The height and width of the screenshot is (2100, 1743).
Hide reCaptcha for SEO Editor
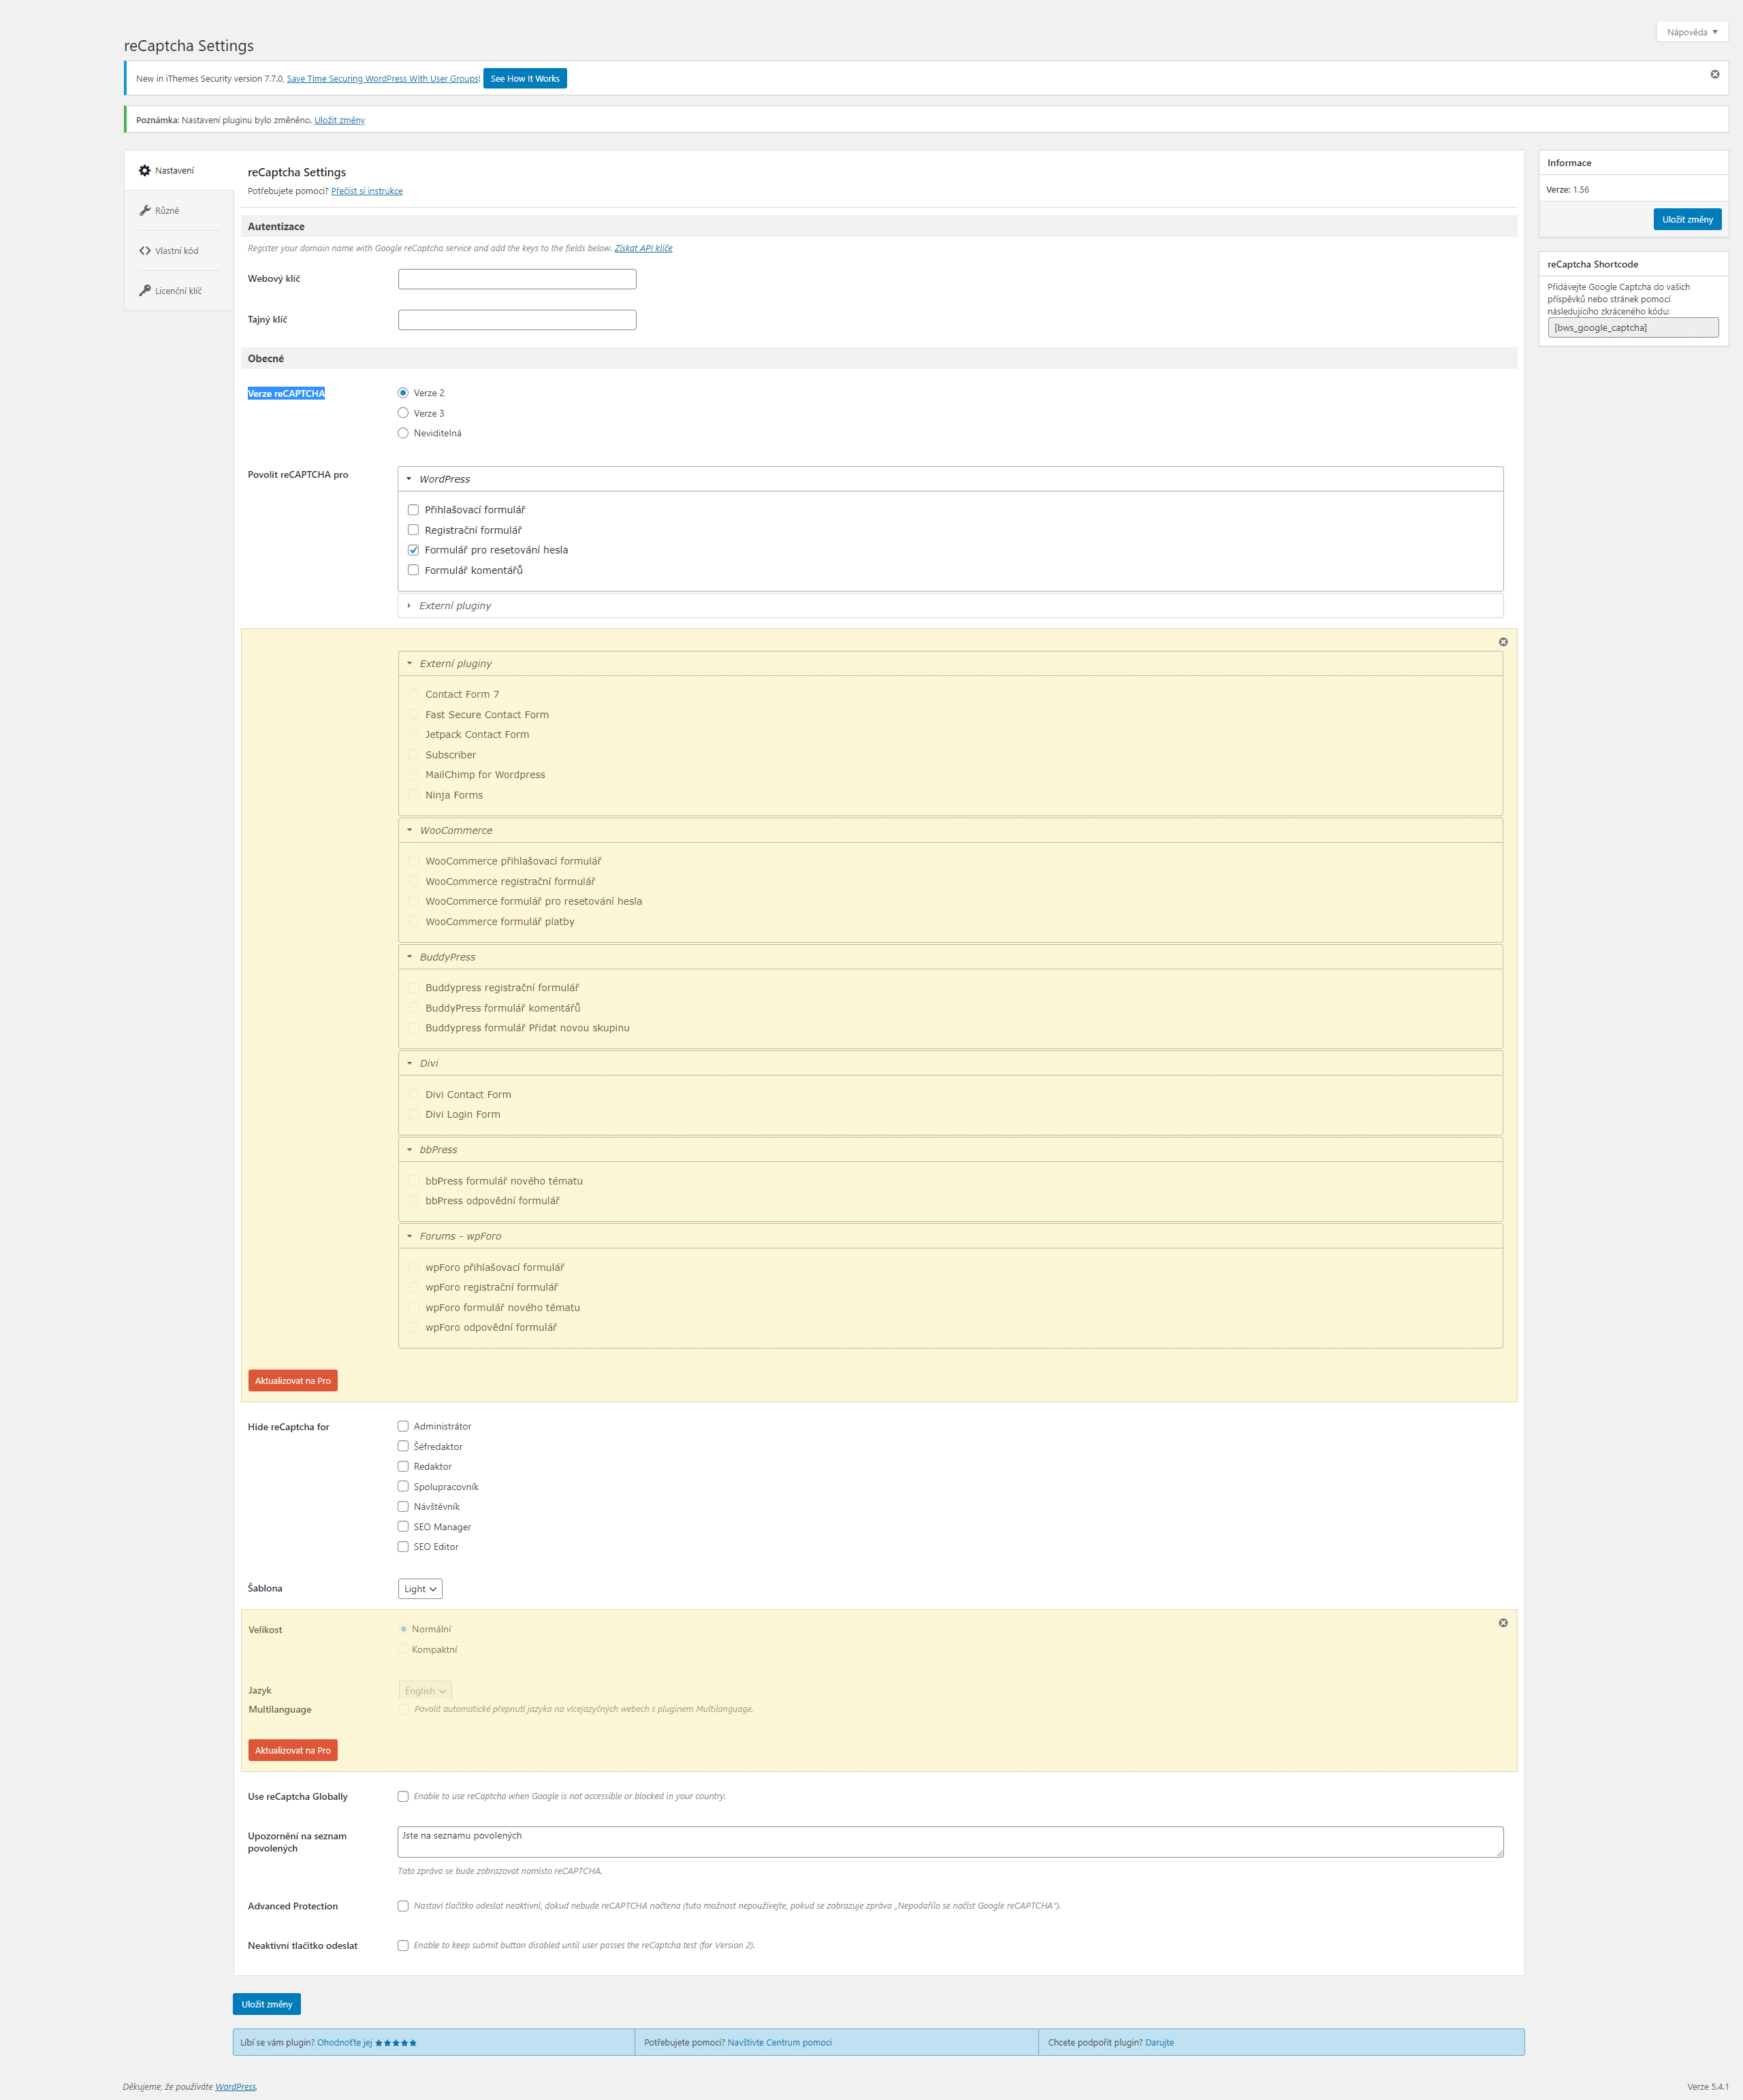tap(403, 1547)
